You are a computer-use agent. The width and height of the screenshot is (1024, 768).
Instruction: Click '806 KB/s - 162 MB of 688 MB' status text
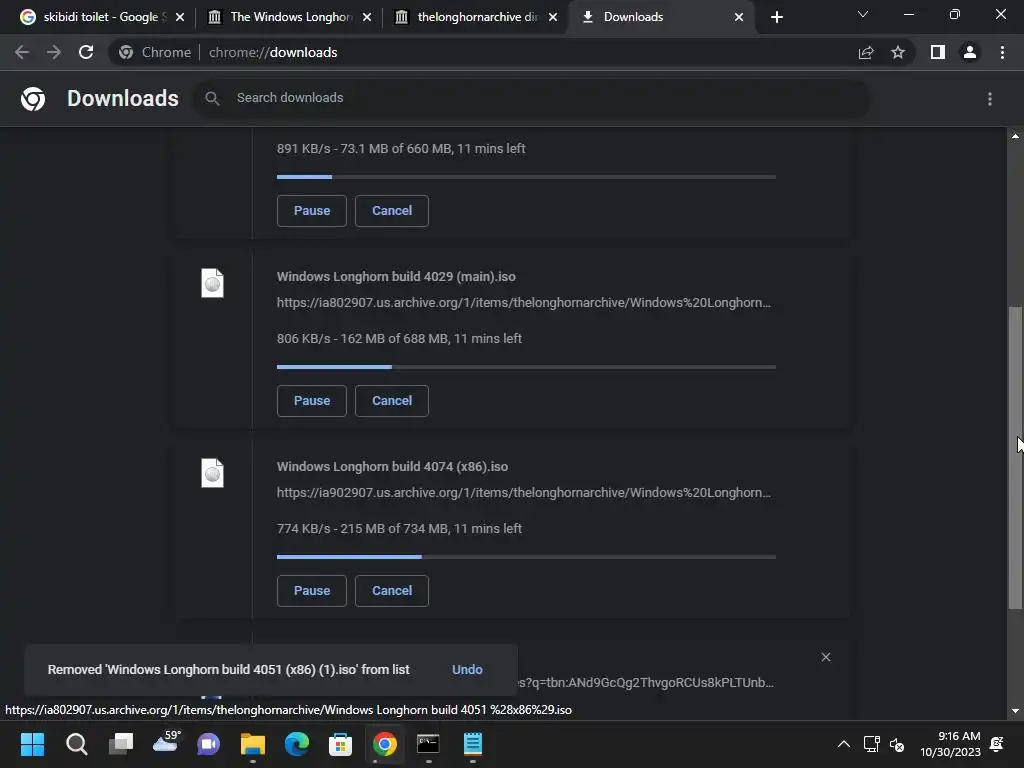pos(363,338)
